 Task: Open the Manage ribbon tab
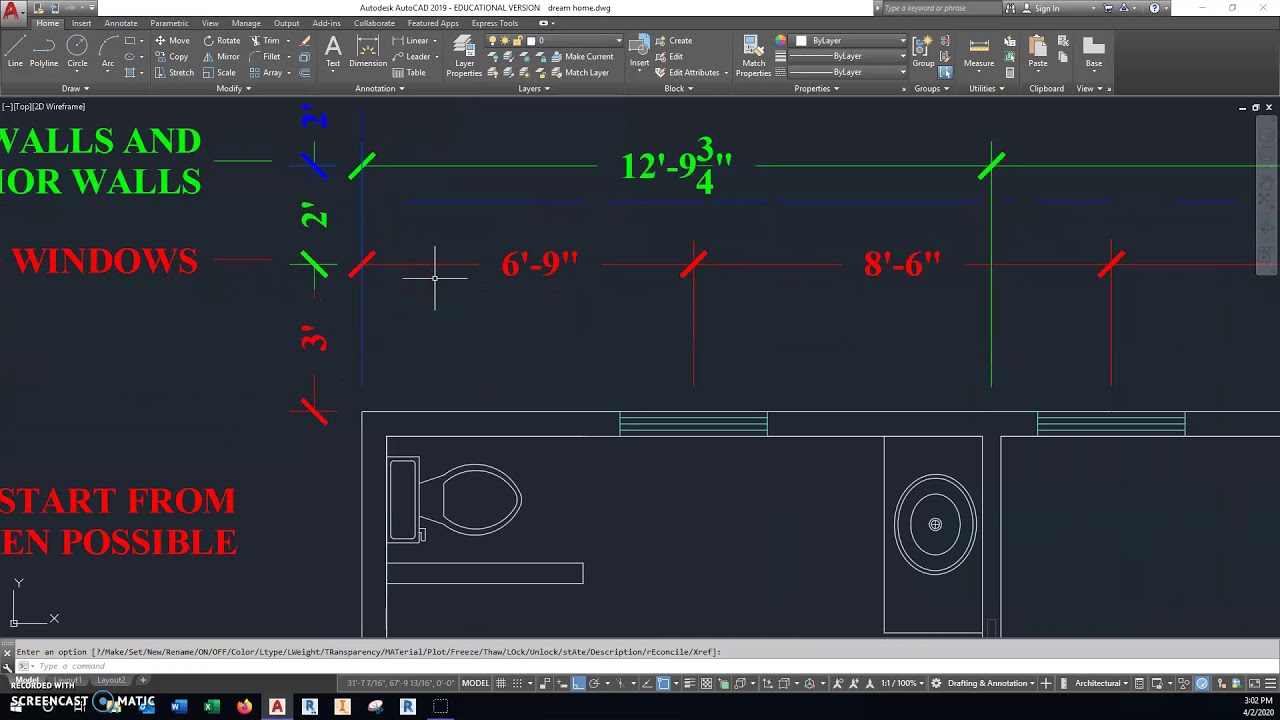point(246,23)
